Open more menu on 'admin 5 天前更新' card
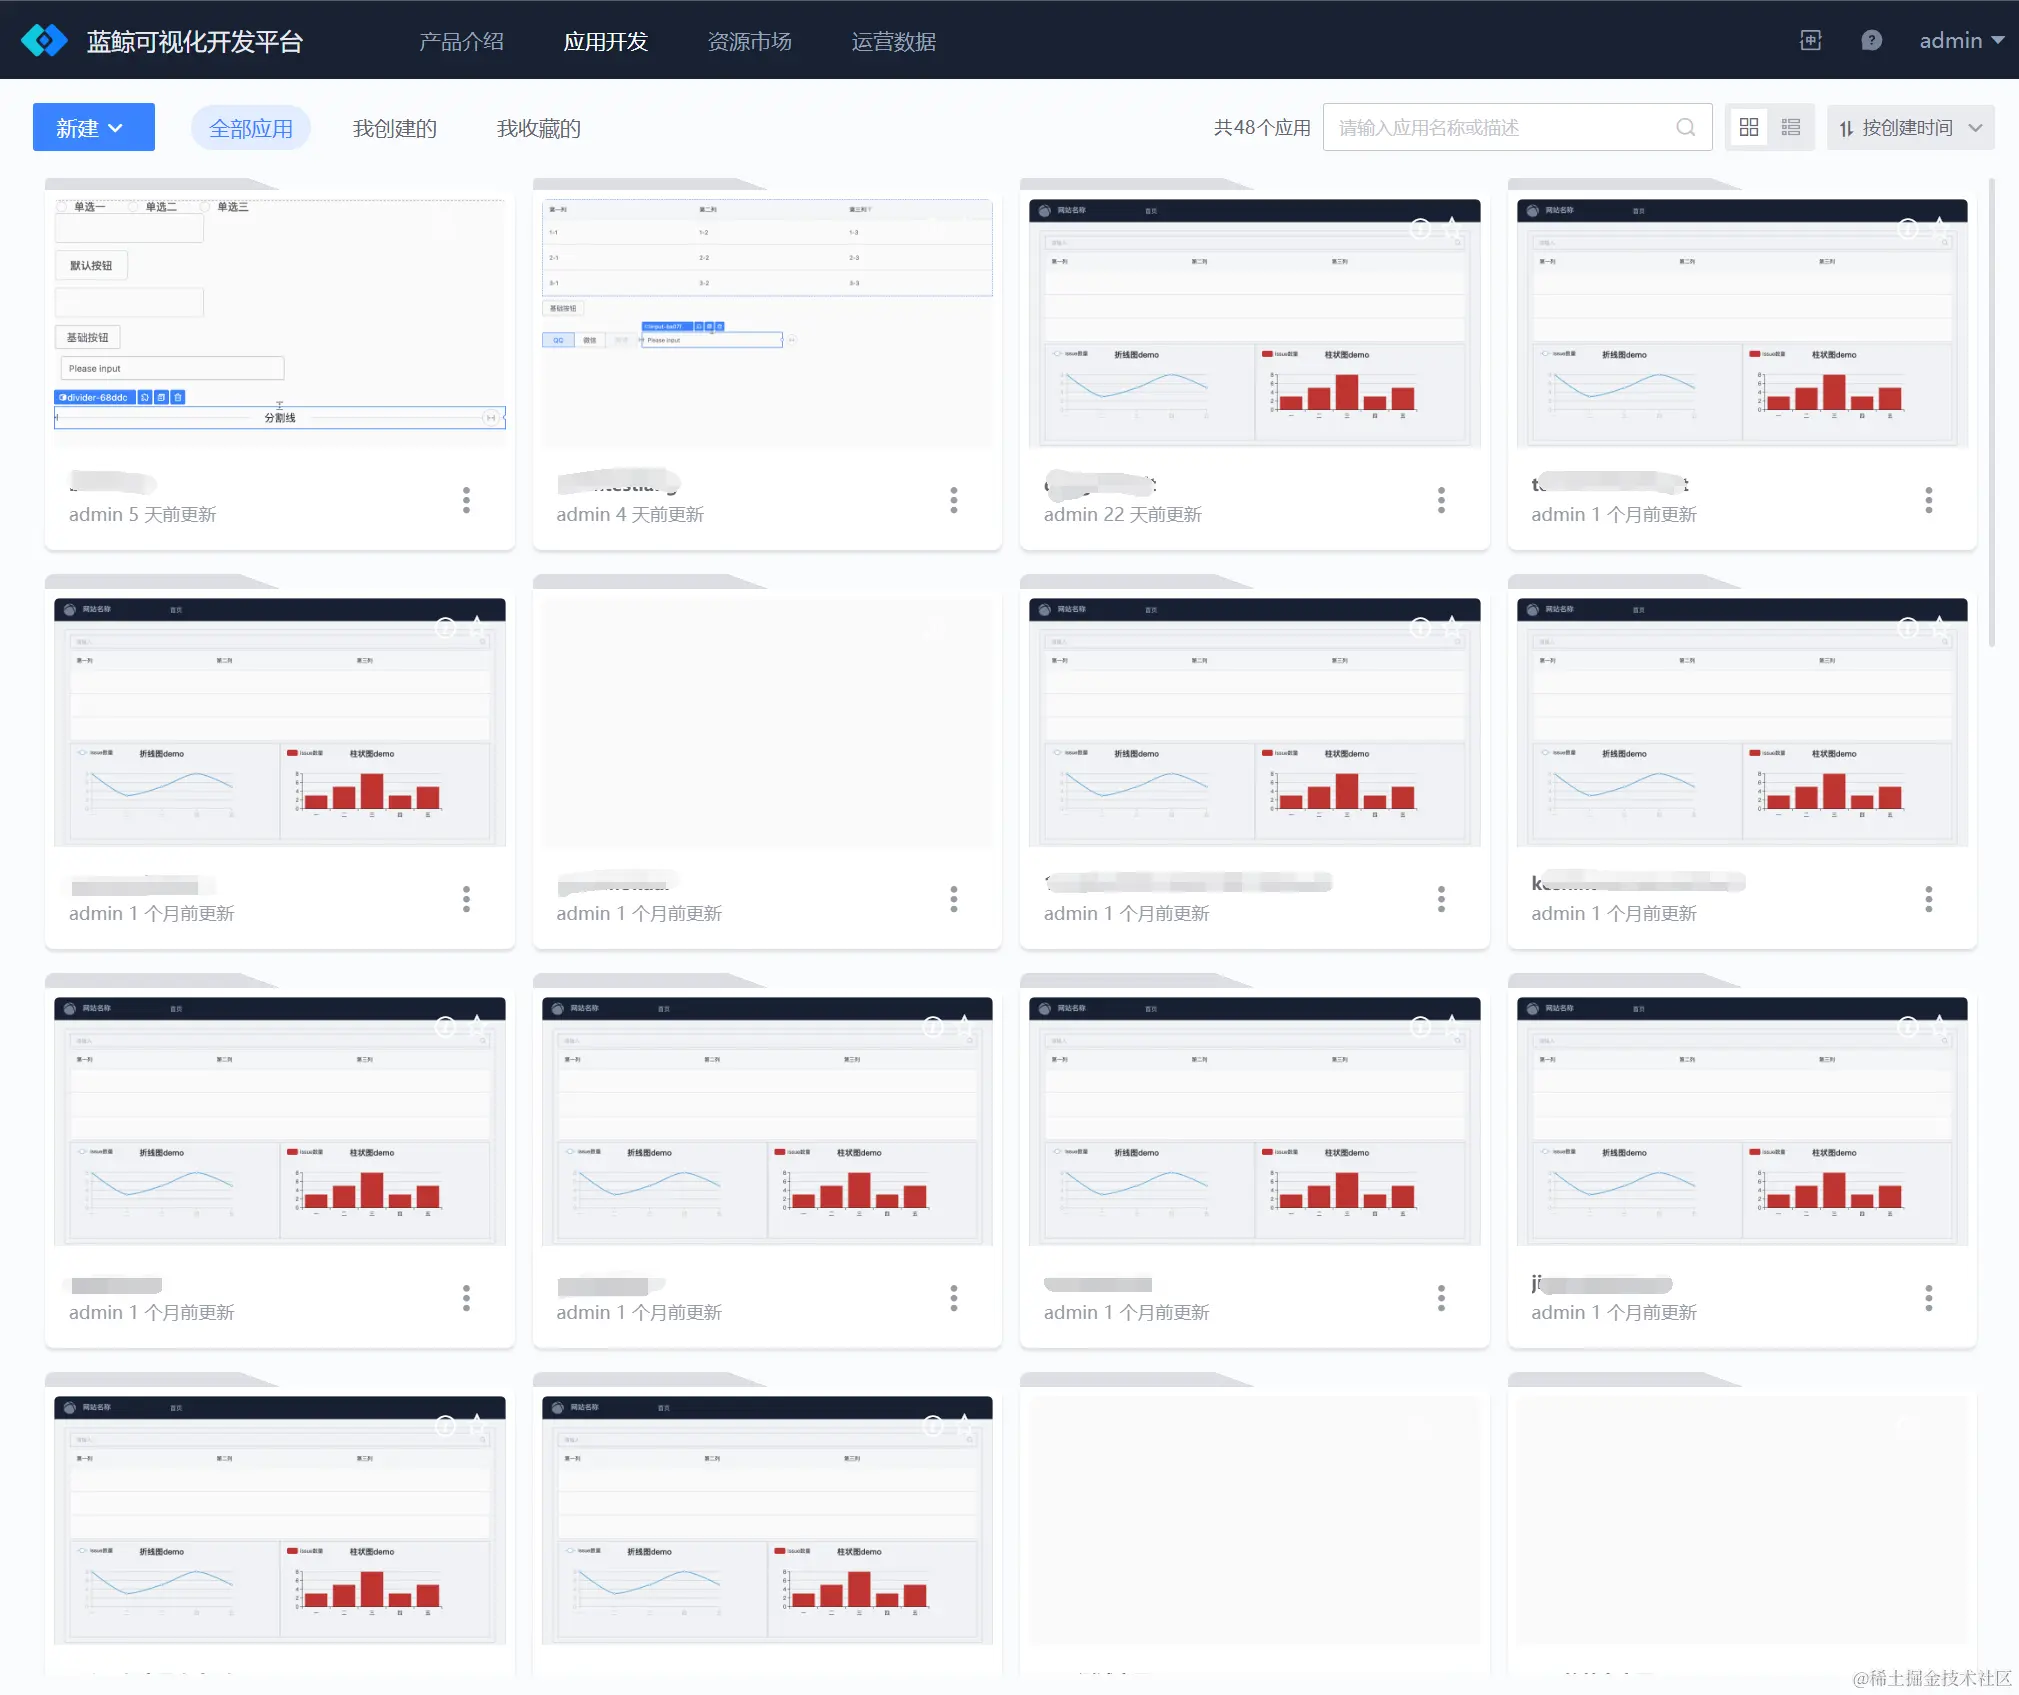This screenshot has height=1695, width=2019. pyautogui.click(x=466, y=500)
